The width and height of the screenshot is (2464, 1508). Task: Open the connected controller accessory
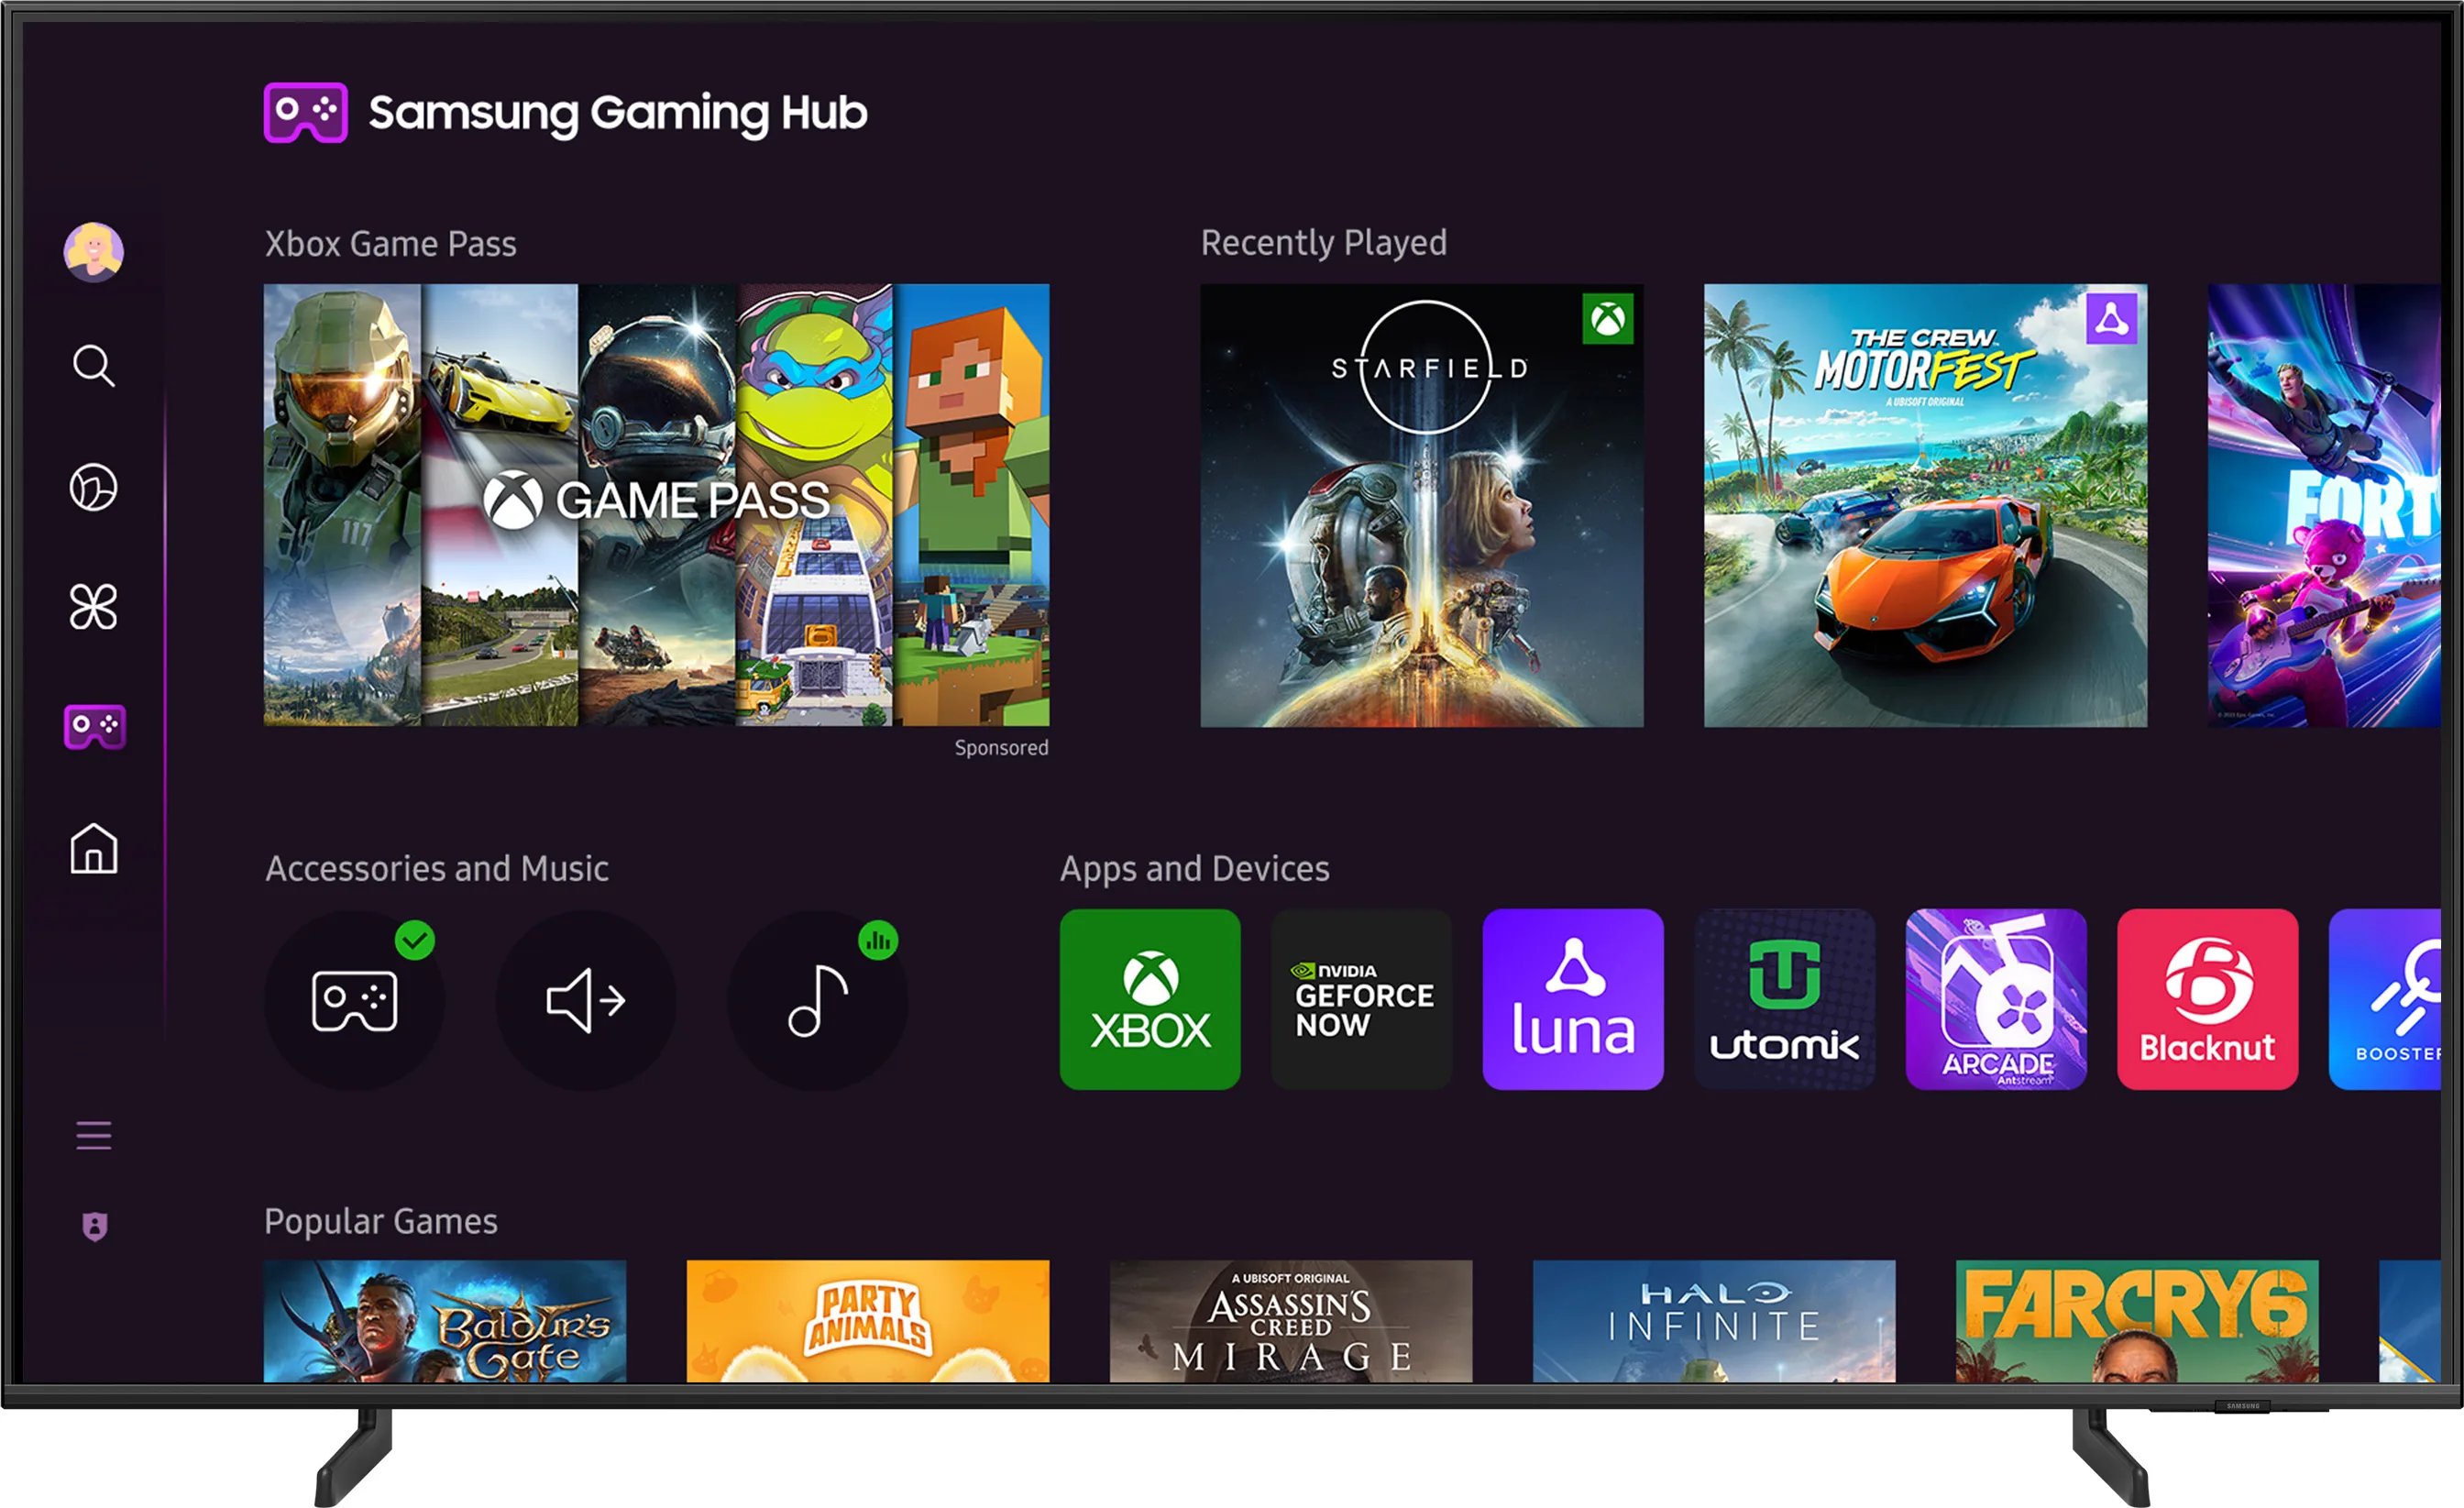(x=355, y=1000)
